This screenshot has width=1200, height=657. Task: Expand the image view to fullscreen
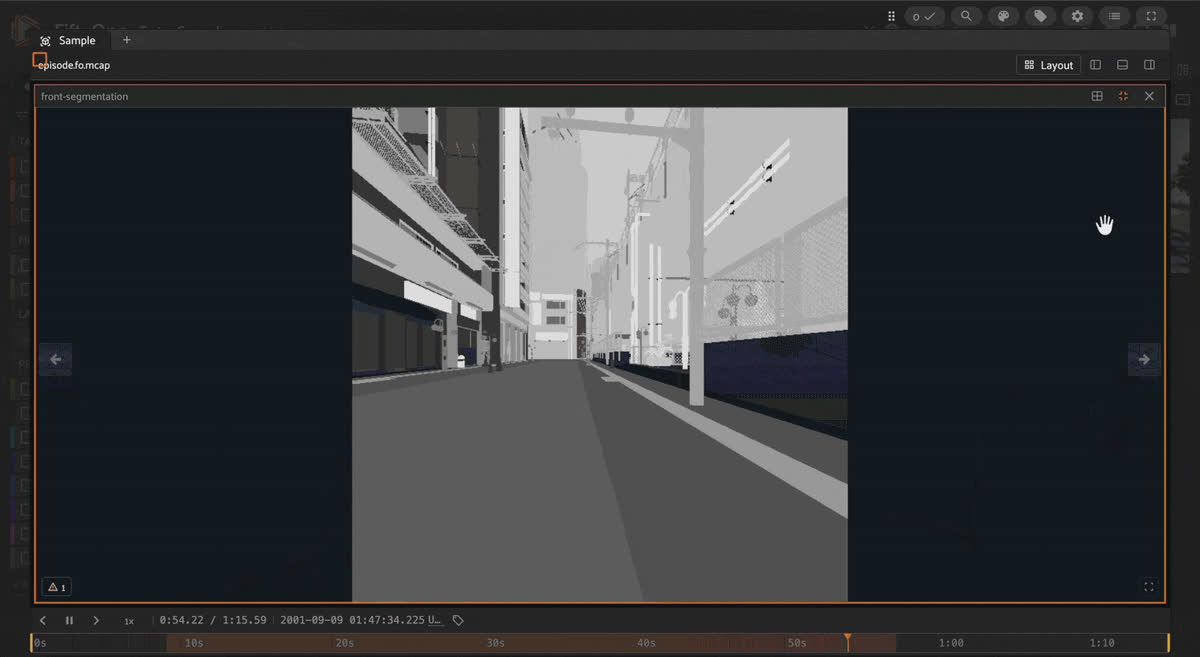pyautogui.click(x=1148, y=587)
